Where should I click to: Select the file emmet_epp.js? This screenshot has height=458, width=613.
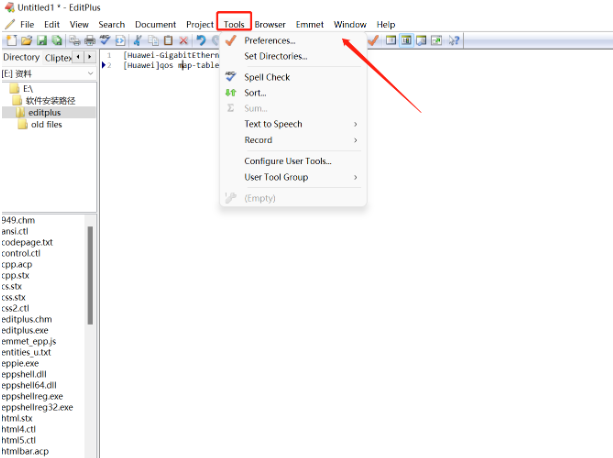tap(29, 341)
